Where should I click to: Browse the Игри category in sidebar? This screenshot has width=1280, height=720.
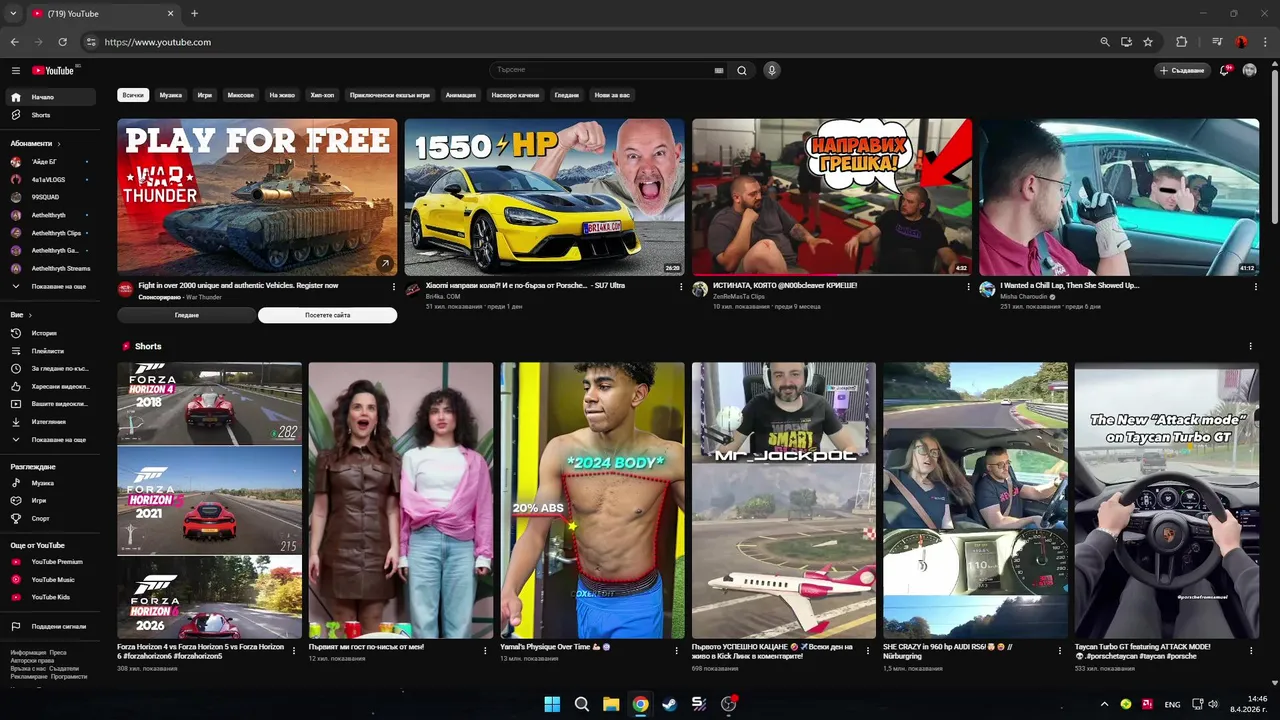click(51, 500)
